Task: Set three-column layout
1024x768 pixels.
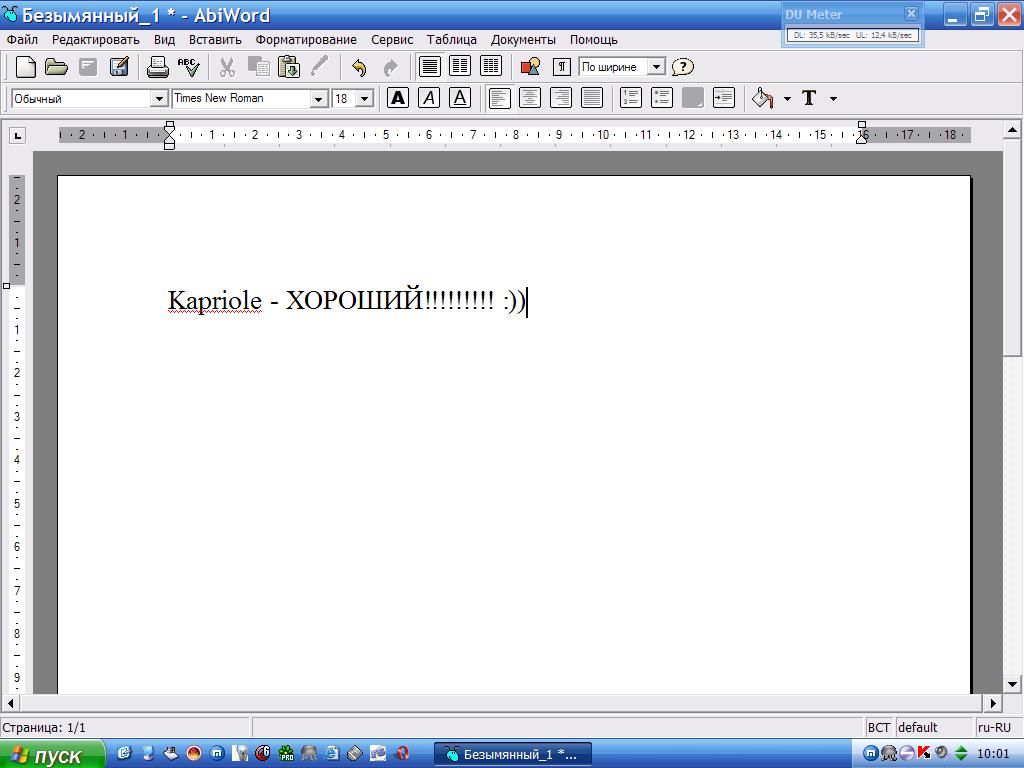Action: 490,67
